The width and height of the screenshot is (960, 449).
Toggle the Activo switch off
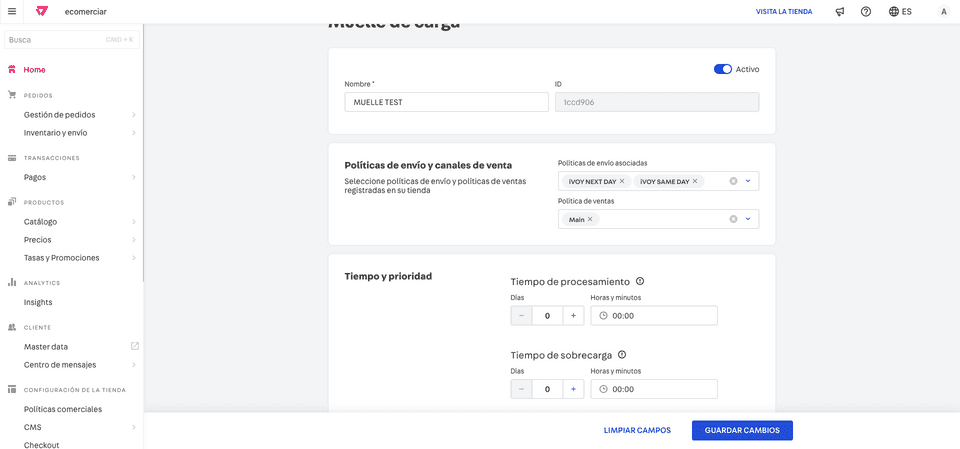tap(722, 69)
